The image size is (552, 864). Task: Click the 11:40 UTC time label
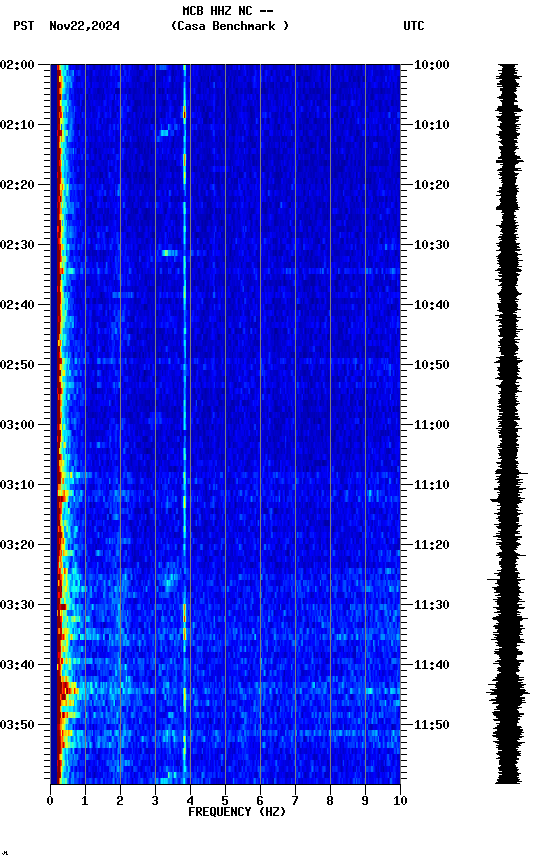point(432,665)
